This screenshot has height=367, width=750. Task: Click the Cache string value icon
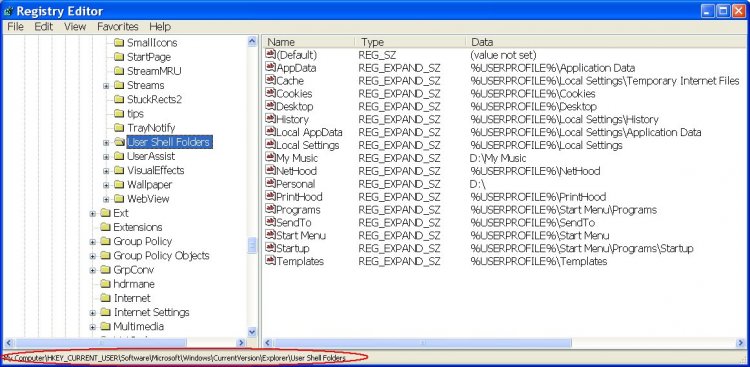point(271,80)
